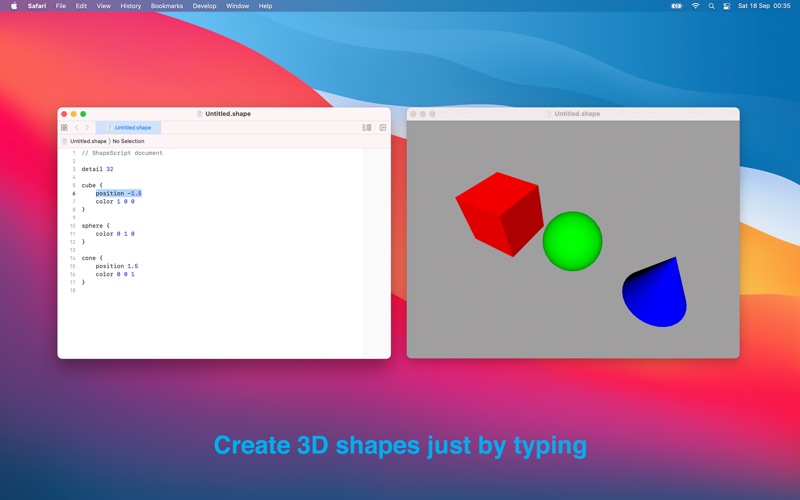The image size is (800, 500).
Task: Open the Bookmarks menu
Action: click(167, 6)
